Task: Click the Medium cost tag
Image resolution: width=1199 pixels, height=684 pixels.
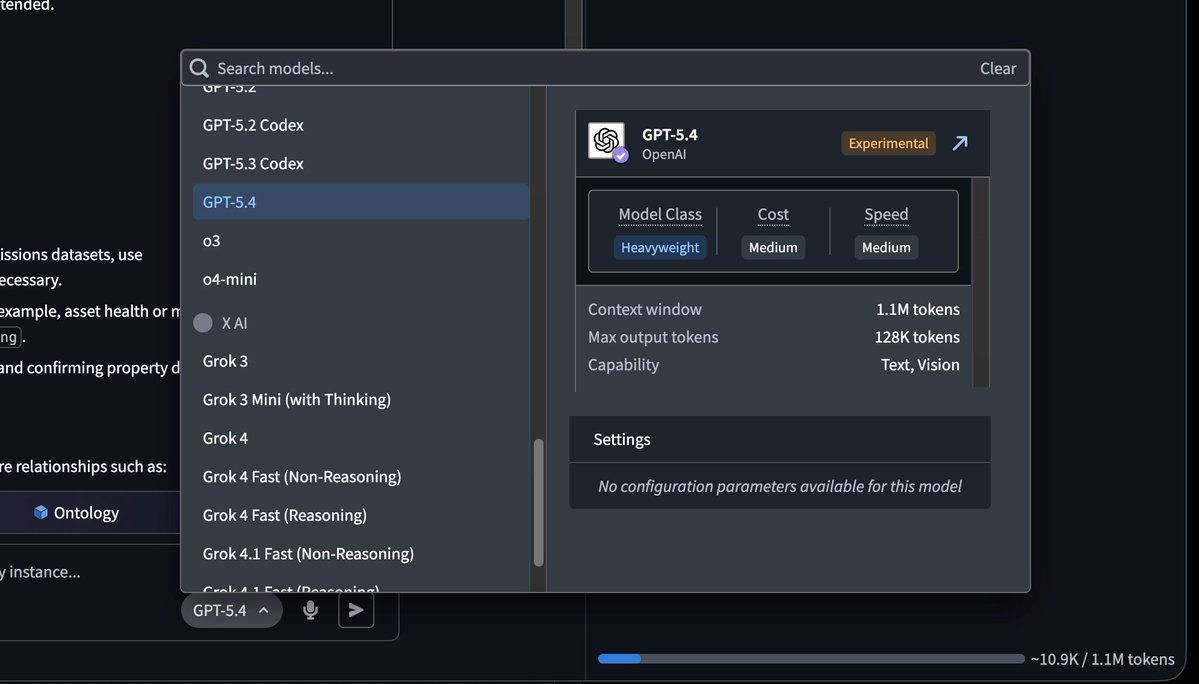Action: click(772, 248)
